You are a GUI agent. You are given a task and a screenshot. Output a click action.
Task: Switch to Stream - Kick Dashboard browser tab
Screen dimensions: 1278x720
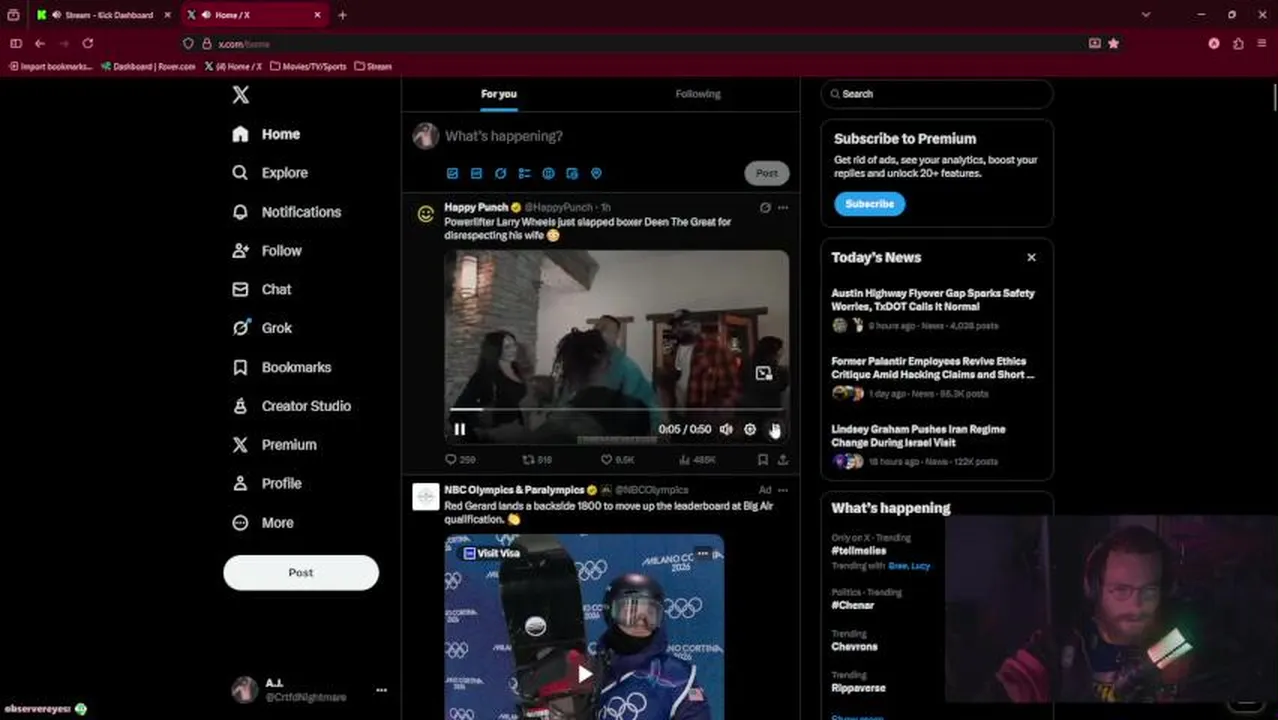(104, 15)
